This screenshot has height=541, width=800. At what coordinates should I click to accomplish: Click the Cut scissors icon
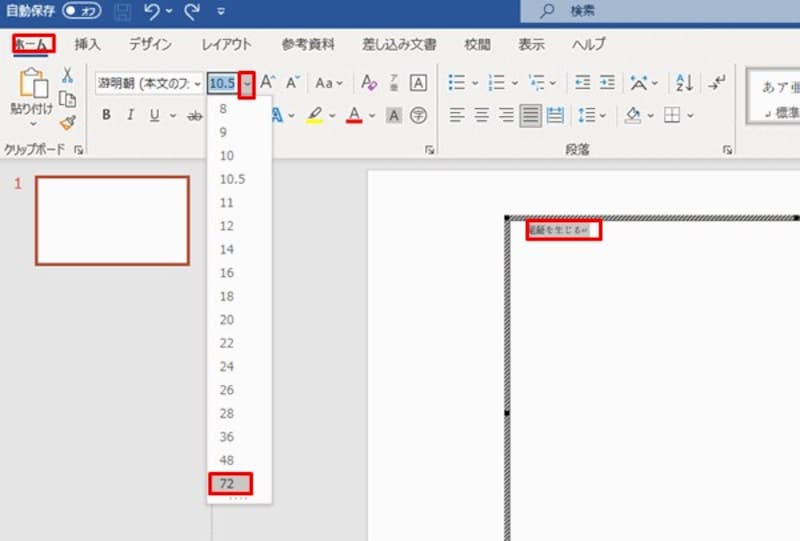click(x=67, y=76)
